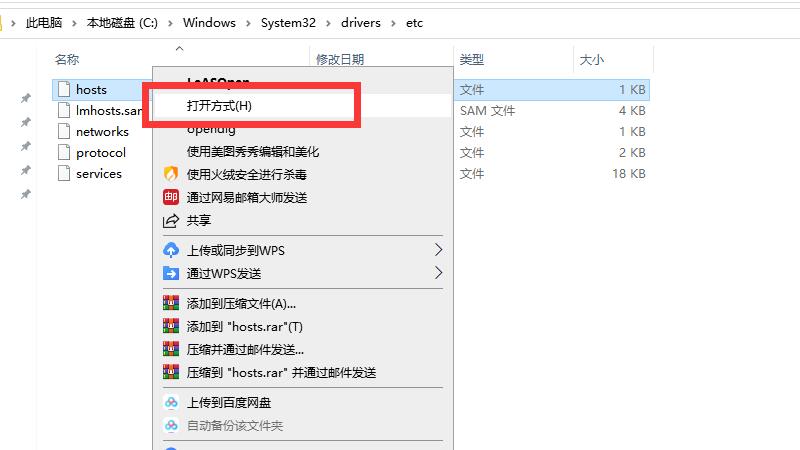This screenshot has width=800, height=450.
Task: Click WinRAR icon beside 压缩并通过邮件发送...
Action: pyautogui.click(x=170, y=349)
